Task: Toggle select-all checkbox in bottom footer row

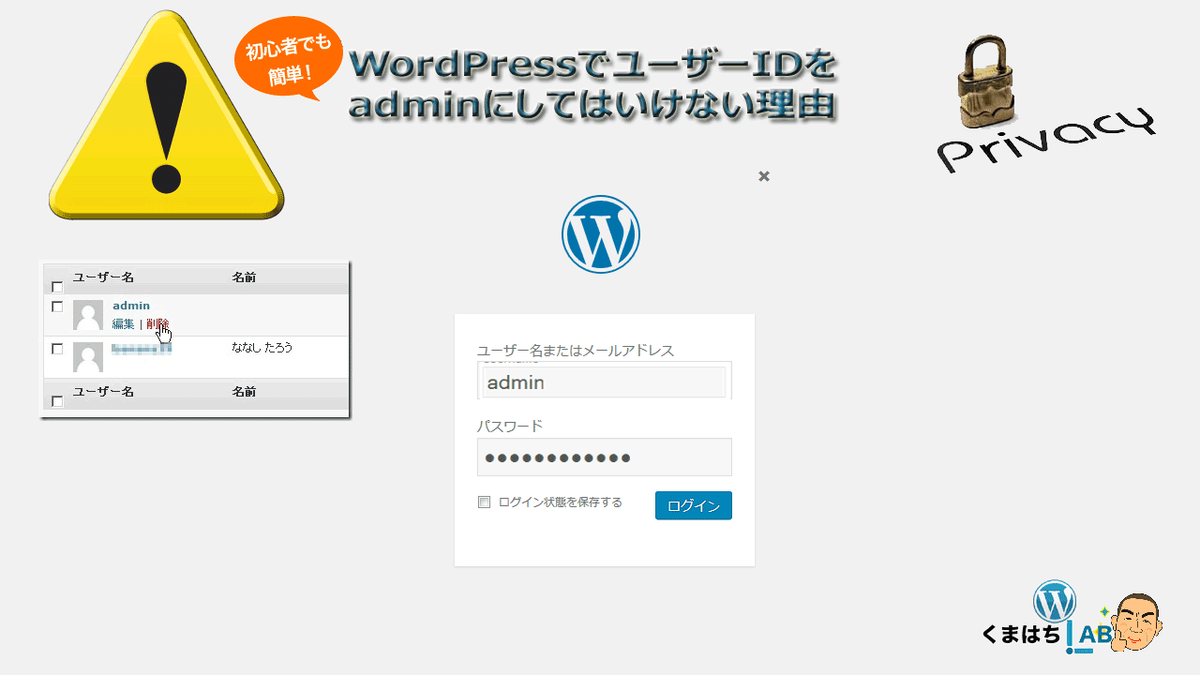Action: point(57,402)
